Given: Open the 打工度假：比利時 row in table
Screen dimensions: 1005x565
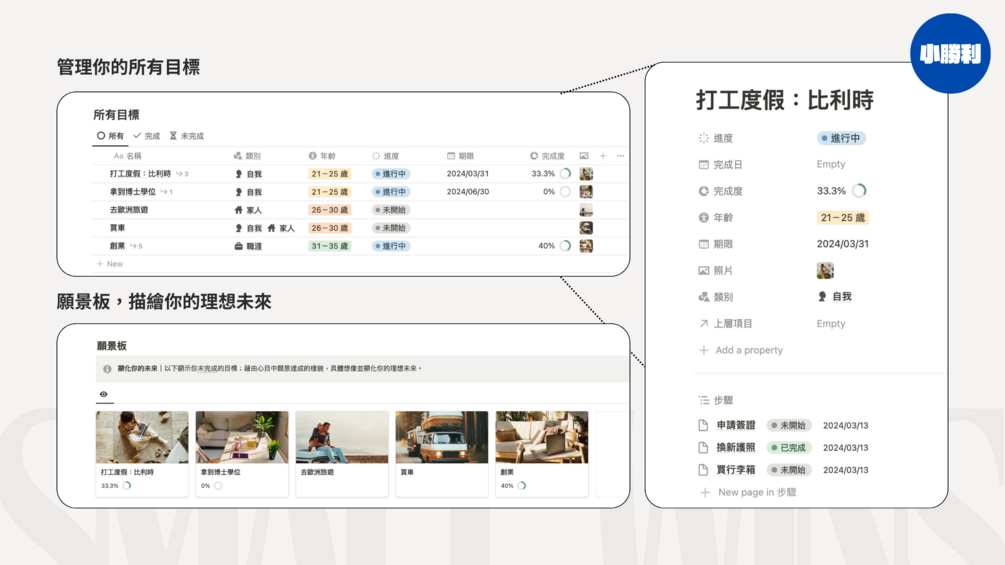Looking at the screenshot, I should coord(140,174).
